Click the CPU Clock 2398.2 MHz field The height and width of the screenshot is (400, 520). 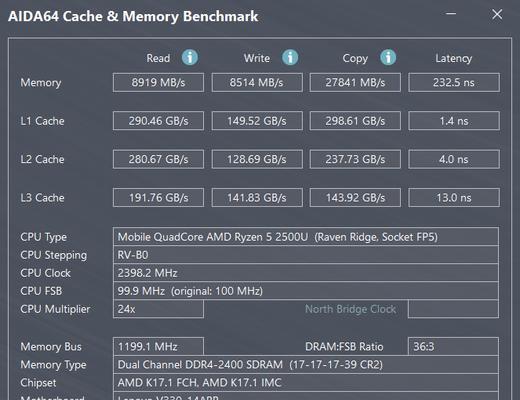[306, 273]
